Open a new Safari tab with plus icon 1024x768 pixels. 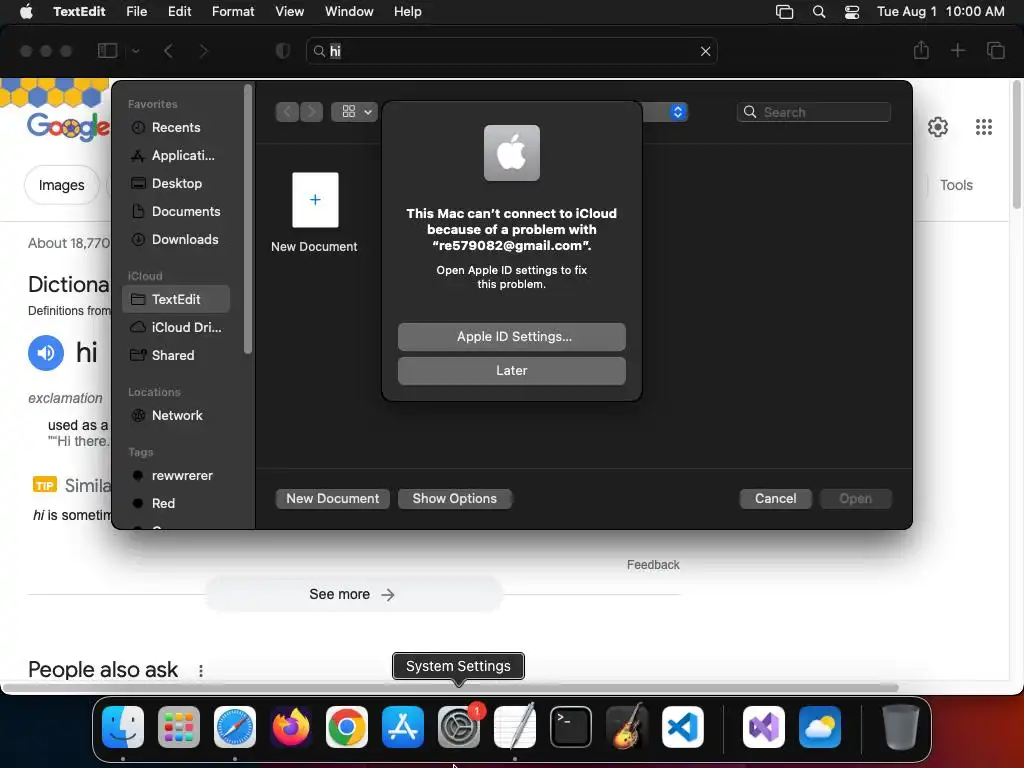point(957,50)
